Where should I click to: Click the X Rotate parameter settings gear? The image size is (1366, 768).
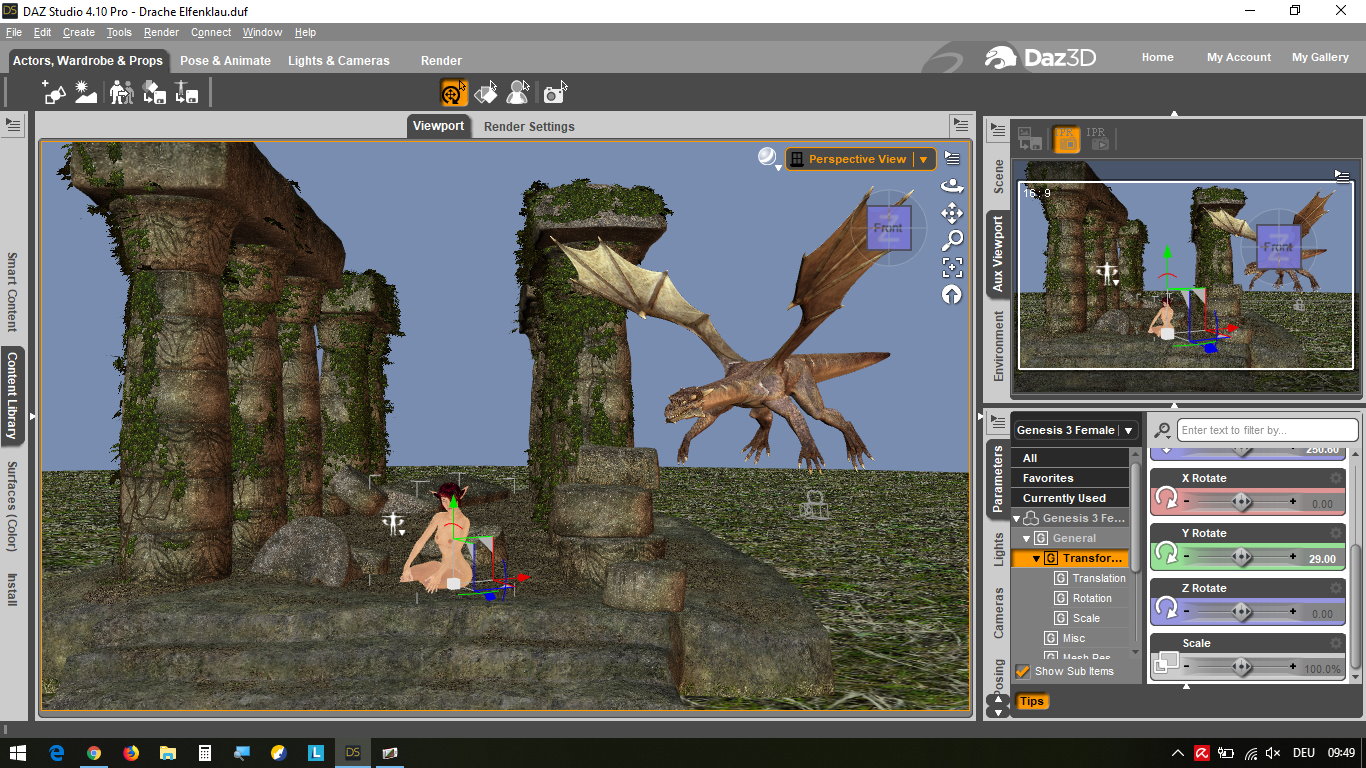click(1336, 478)
